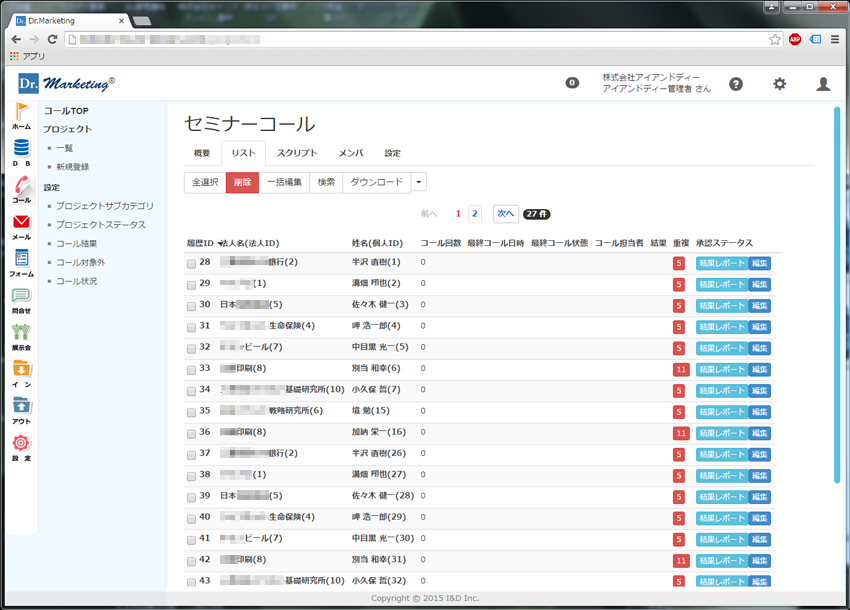
Task: Check the checkbox for row ID 28
Action: point(191,263)
